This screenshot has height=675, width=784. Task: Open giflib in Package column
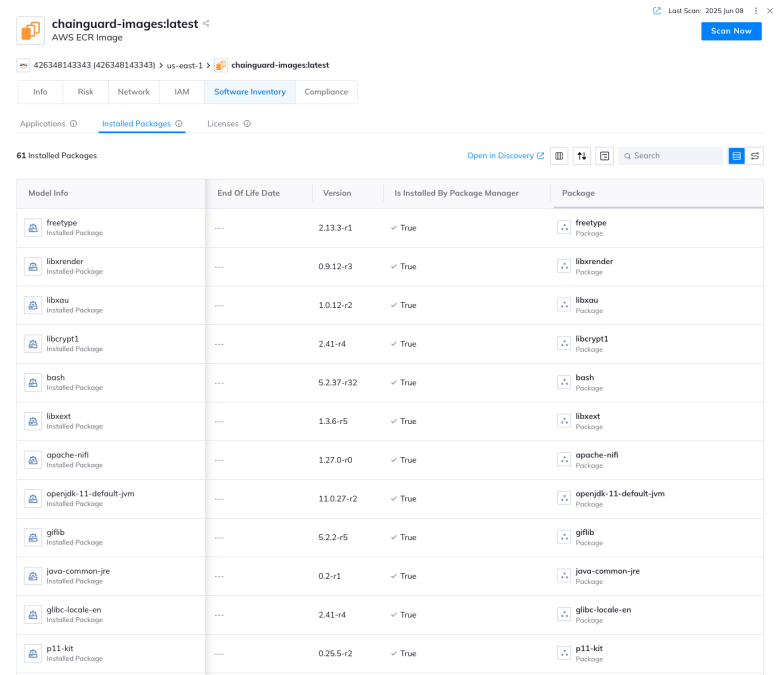coord(584,532)
